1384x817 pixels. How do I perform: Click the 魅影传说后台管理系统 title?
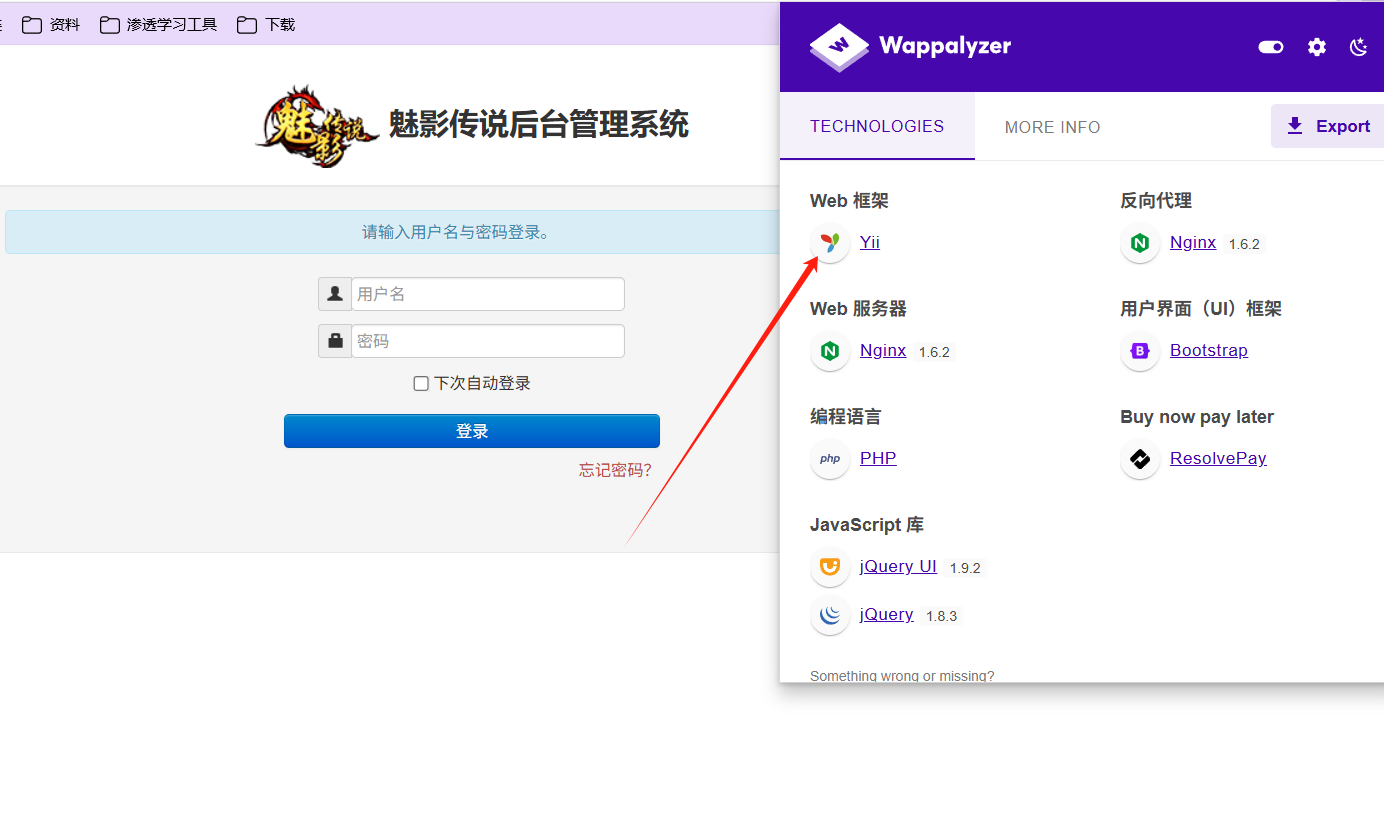pyautogui.click(x=539, y=125)
